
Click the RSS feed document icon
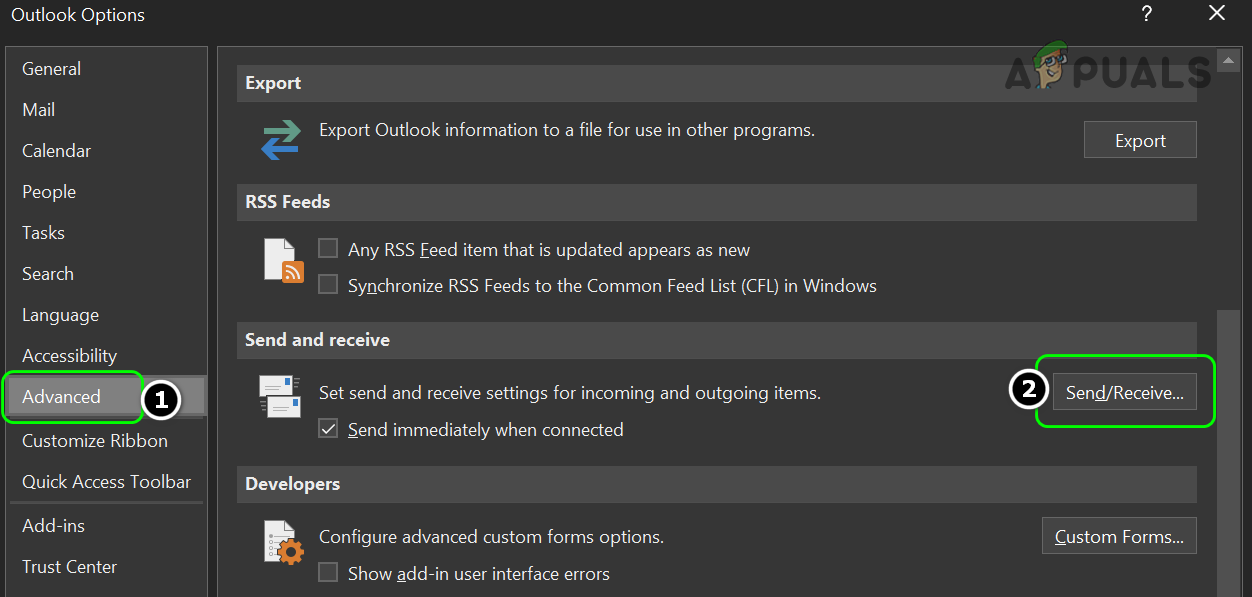[x=283, y=260]
